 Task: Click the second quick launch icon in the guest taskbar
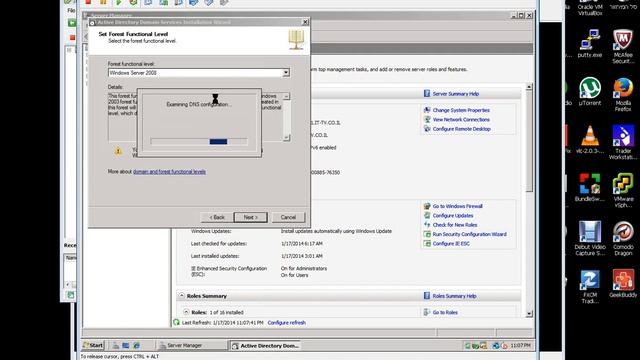(126, 345)
